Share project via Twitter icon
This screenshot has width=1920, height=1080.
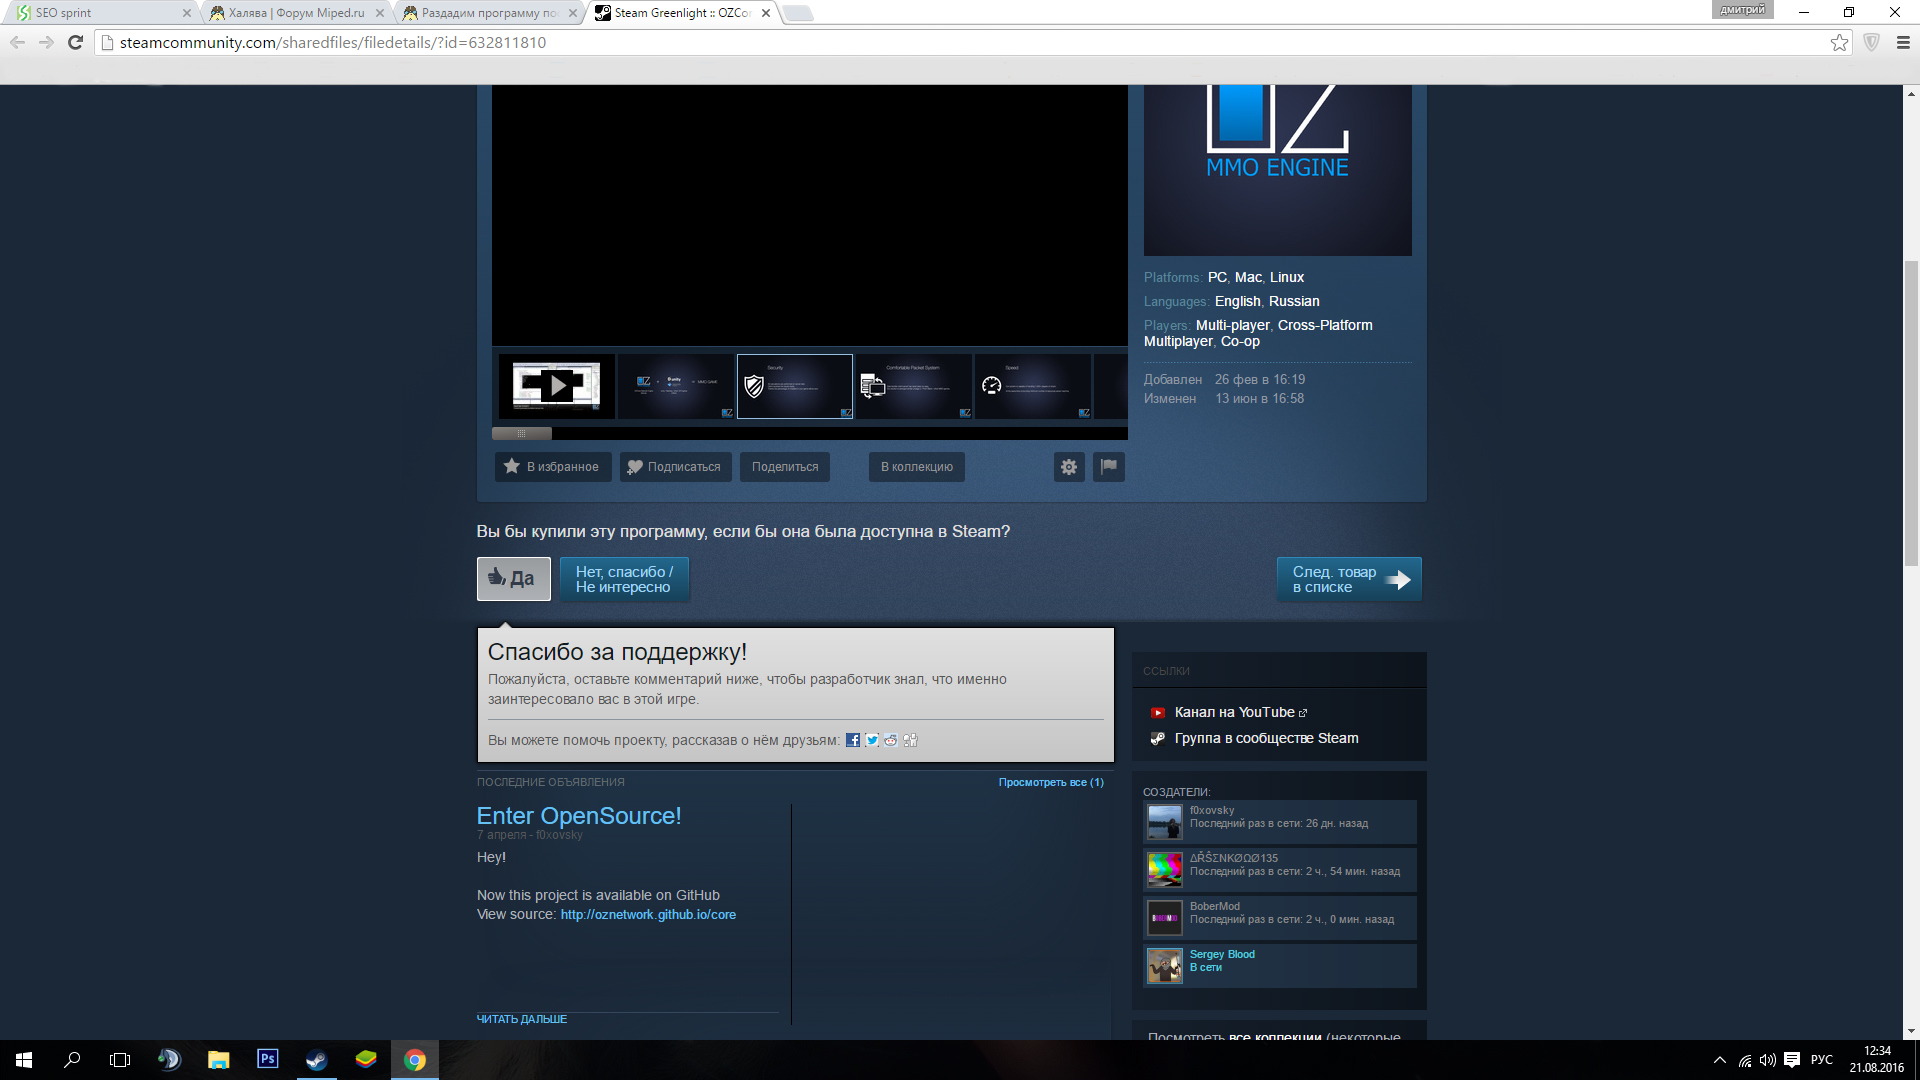tap(872, 740)
